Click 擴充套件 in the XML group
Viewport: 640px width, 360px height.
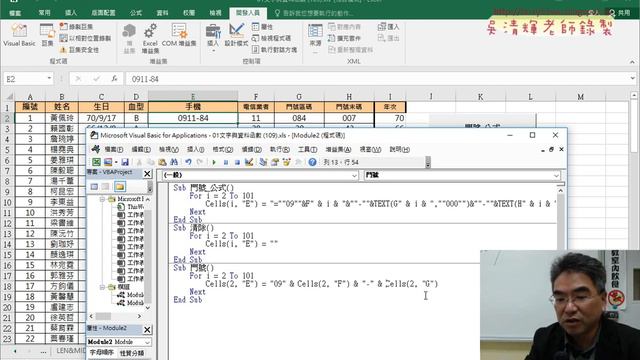(x=345, y=38)
